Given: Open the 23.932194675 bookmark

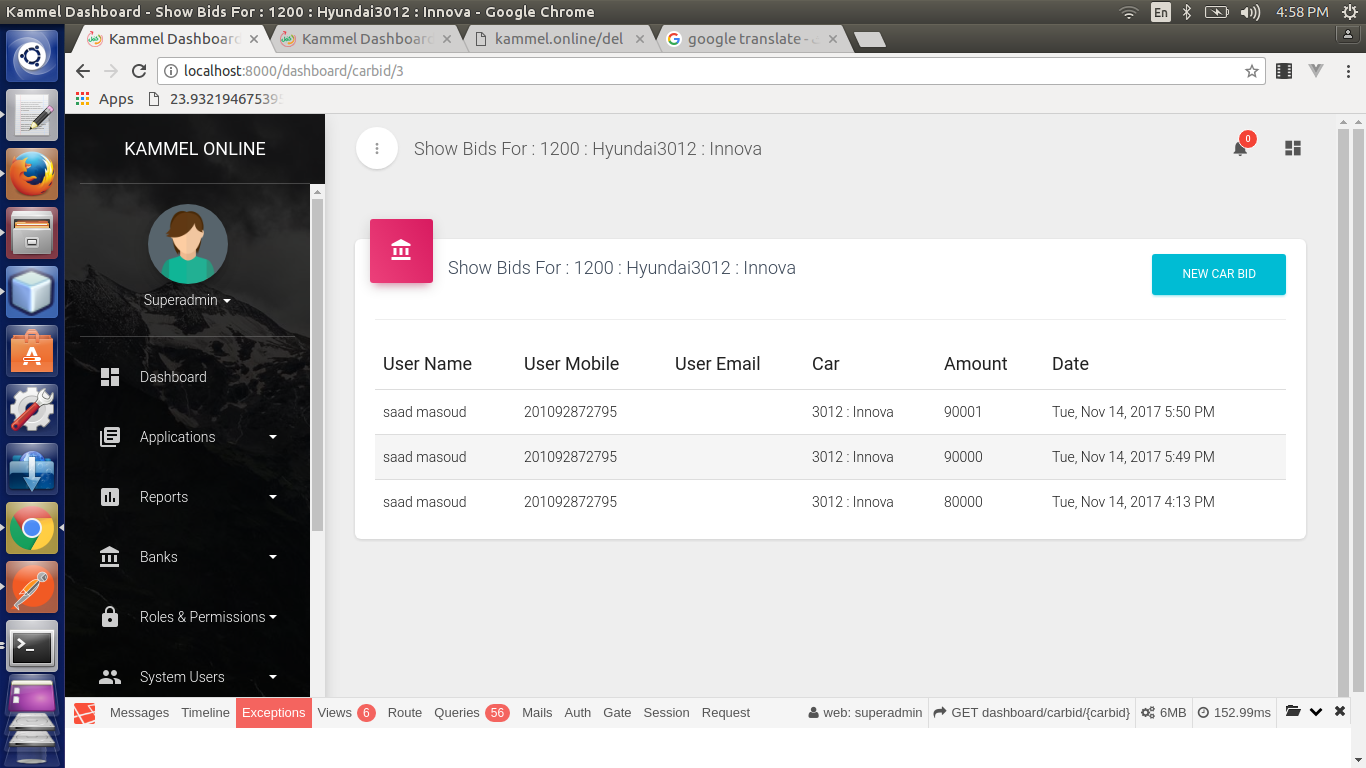Looking at the screenshot, I should pos(215,99).
